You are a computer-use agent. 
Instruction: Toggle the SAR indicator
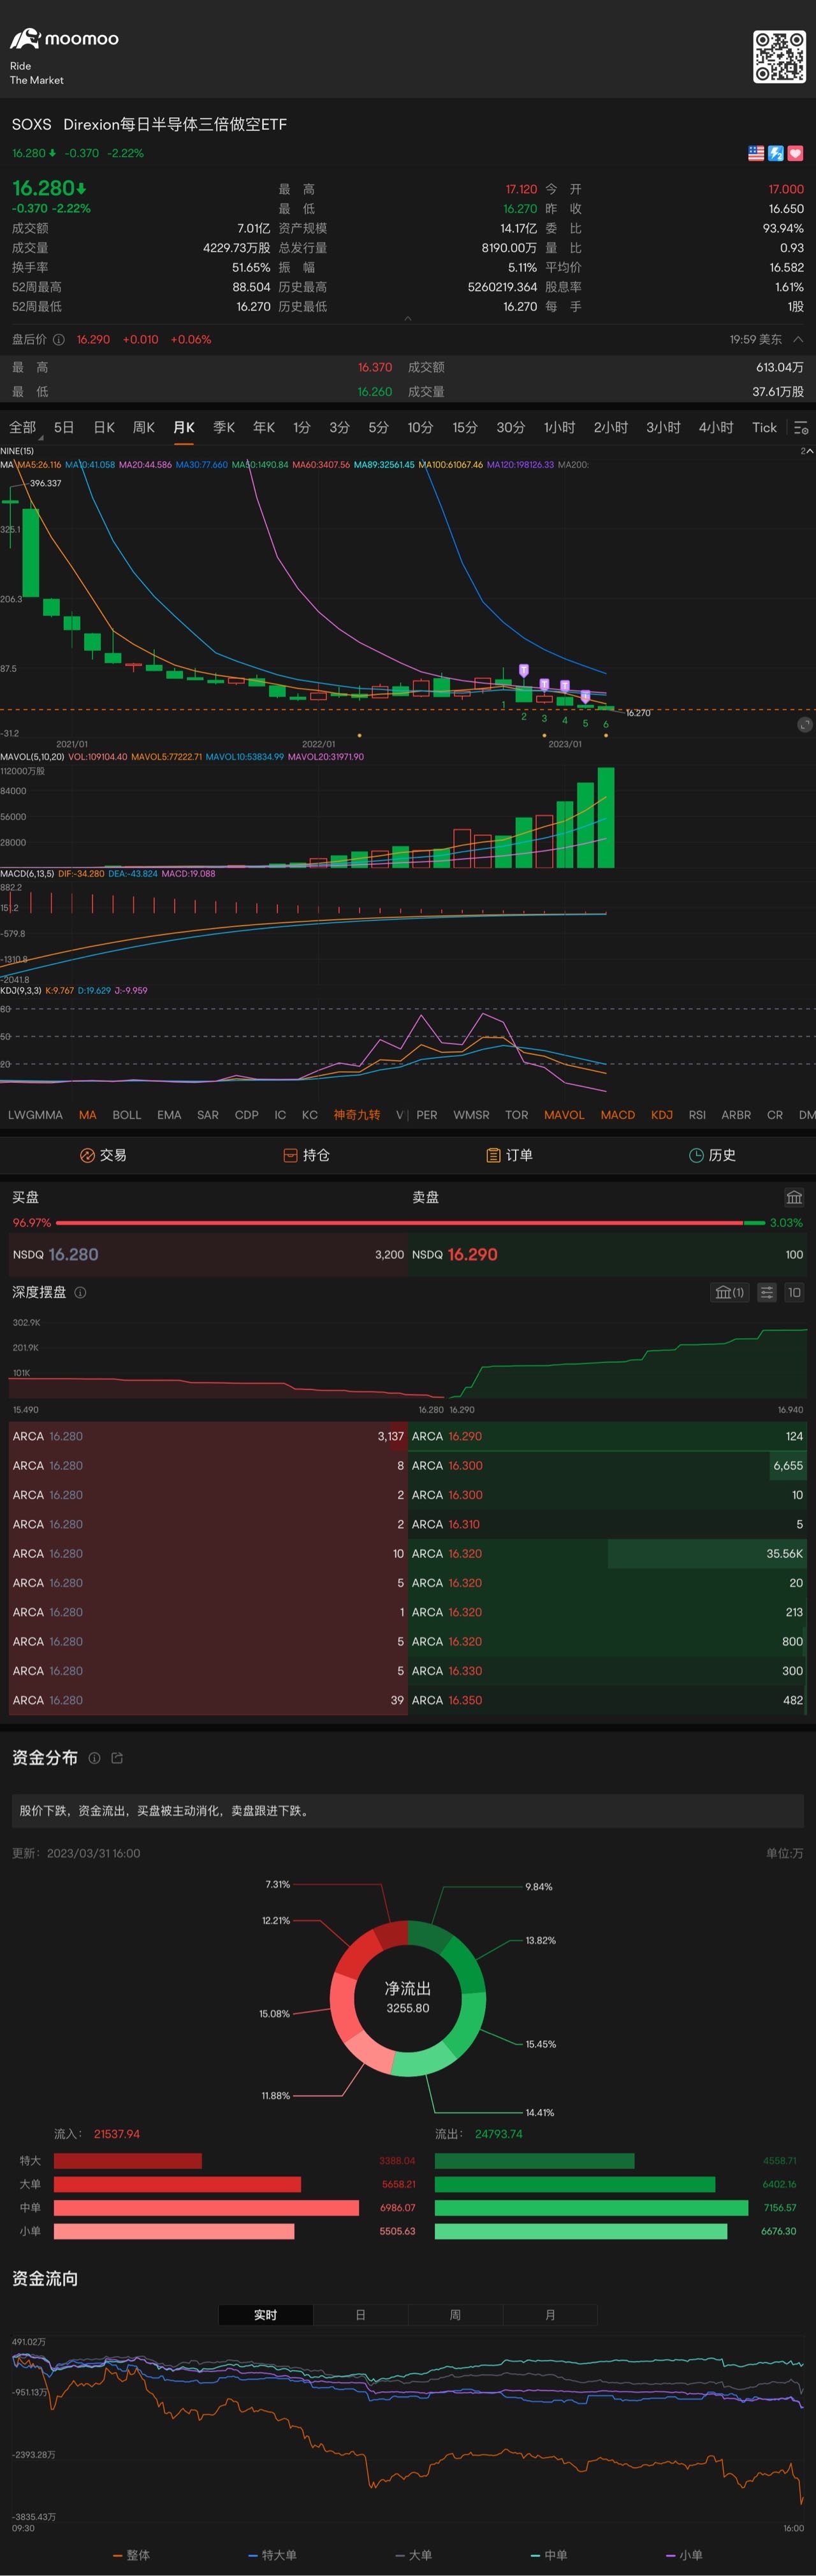click(x=208, y=1114)
